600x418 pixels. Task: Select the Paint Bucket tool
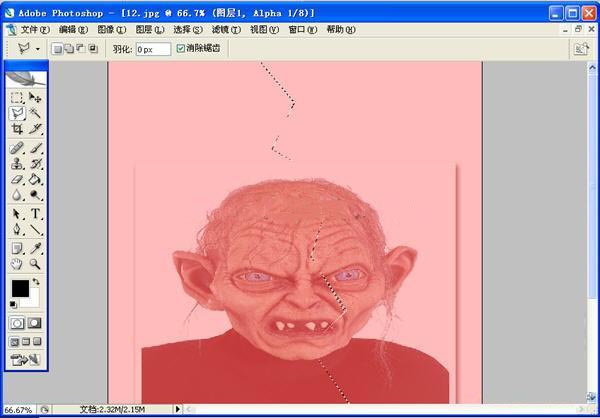pos(35,179)
